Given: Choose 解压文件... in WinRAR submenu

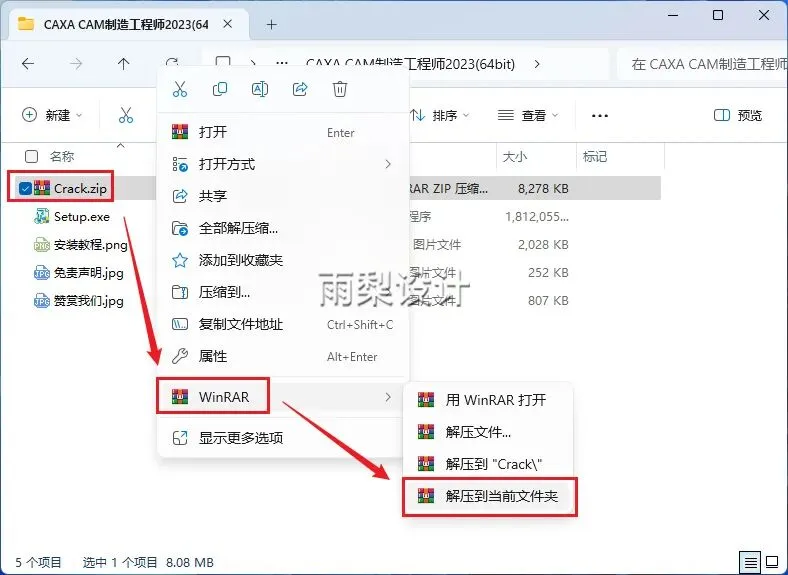Looking at the screenshot, I should click(x=489, y=432).
